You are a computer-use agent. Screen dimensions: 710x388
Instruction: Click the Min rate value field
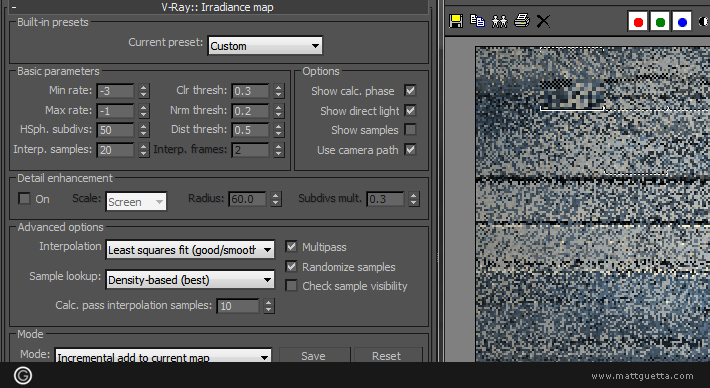coord(115,91)
